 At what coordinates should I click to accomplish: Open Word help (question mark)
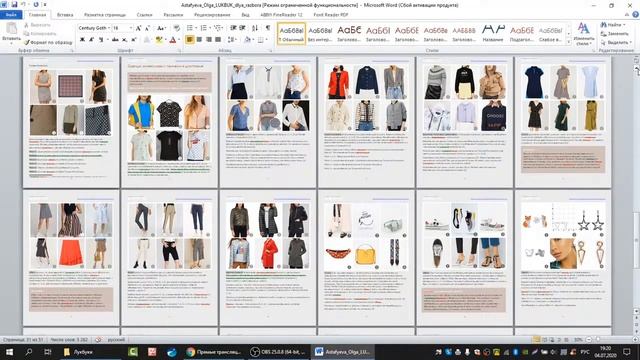(635, 14)
